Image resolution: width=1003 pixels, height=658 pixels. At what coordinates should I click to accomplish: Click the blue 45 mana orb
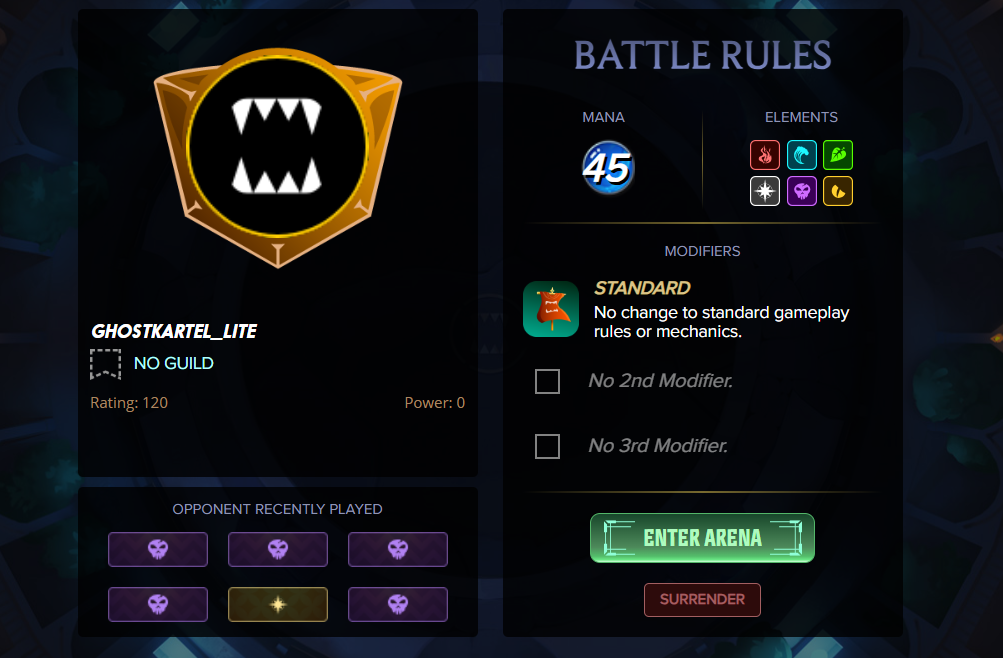coord(608,168)
